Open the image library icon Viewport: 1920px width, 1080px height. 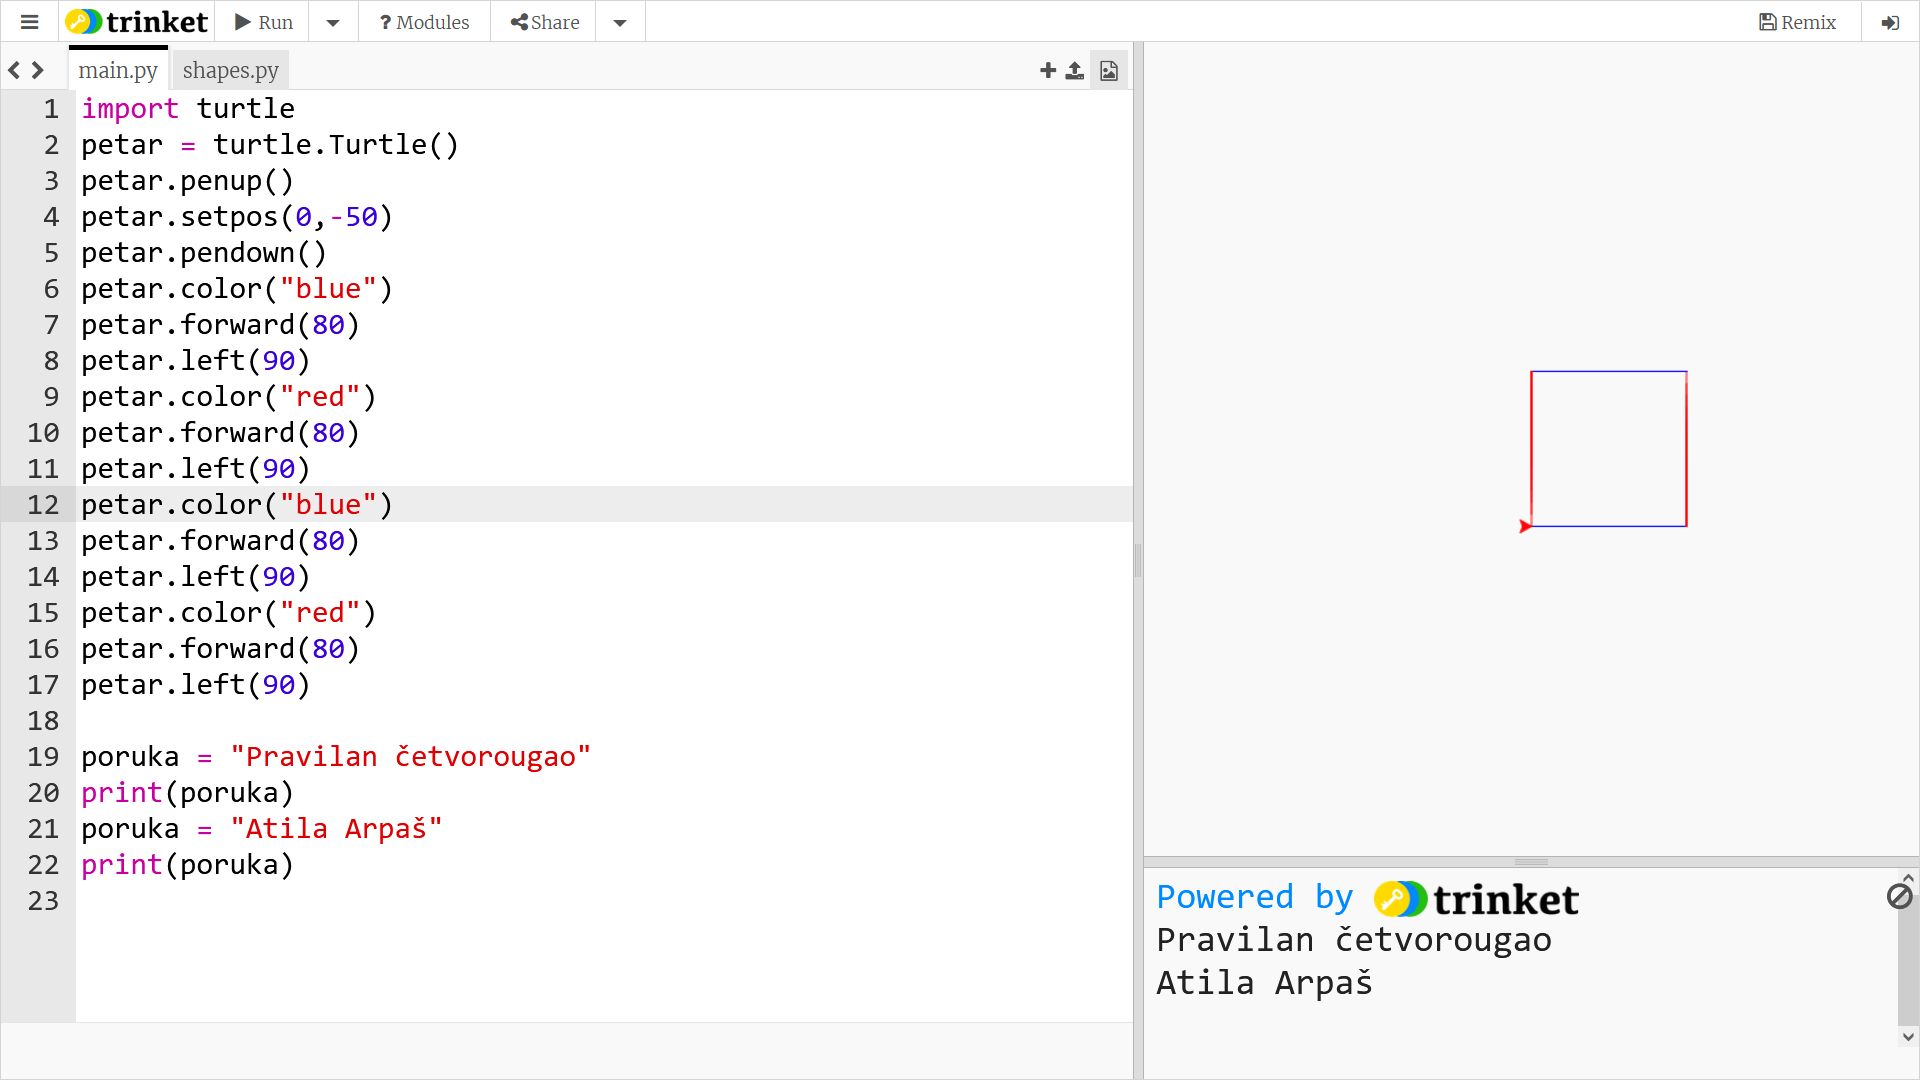[1109, 70]
